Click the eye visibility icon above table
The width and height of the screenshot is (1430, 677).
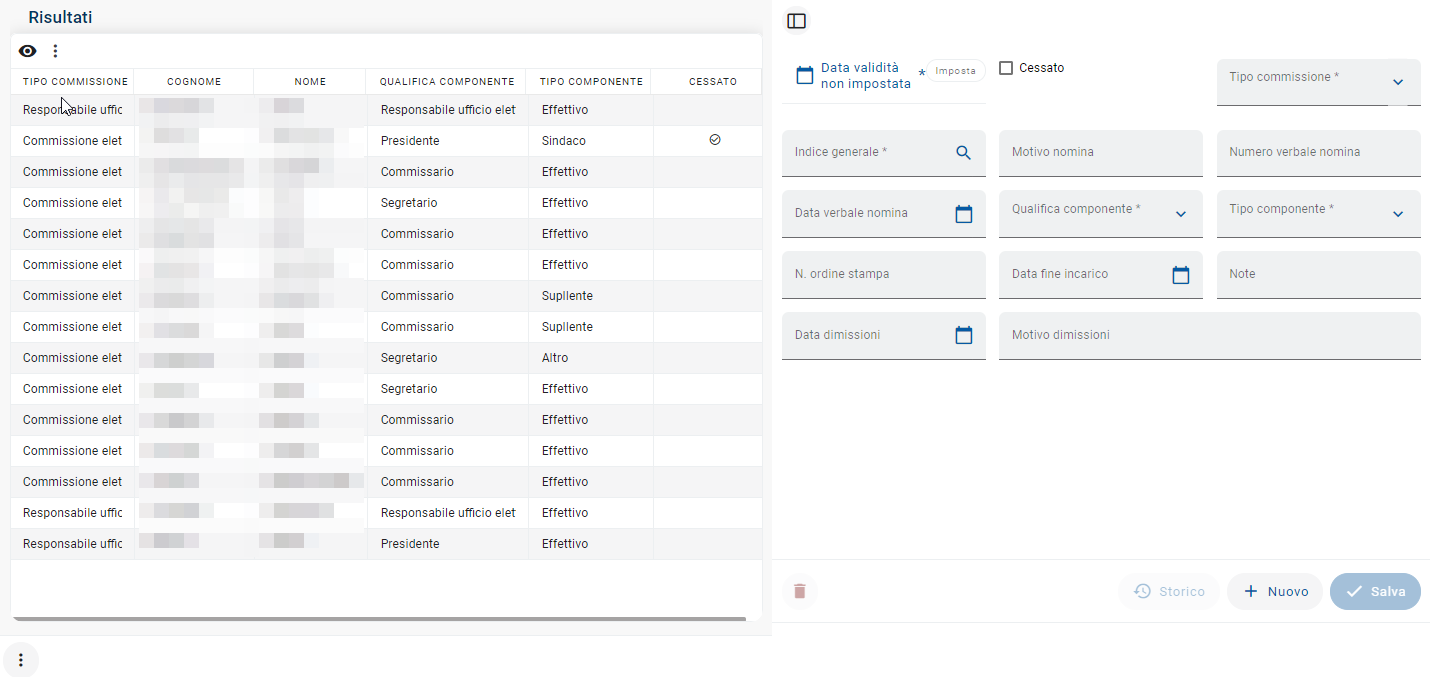[x=28, y=51]
